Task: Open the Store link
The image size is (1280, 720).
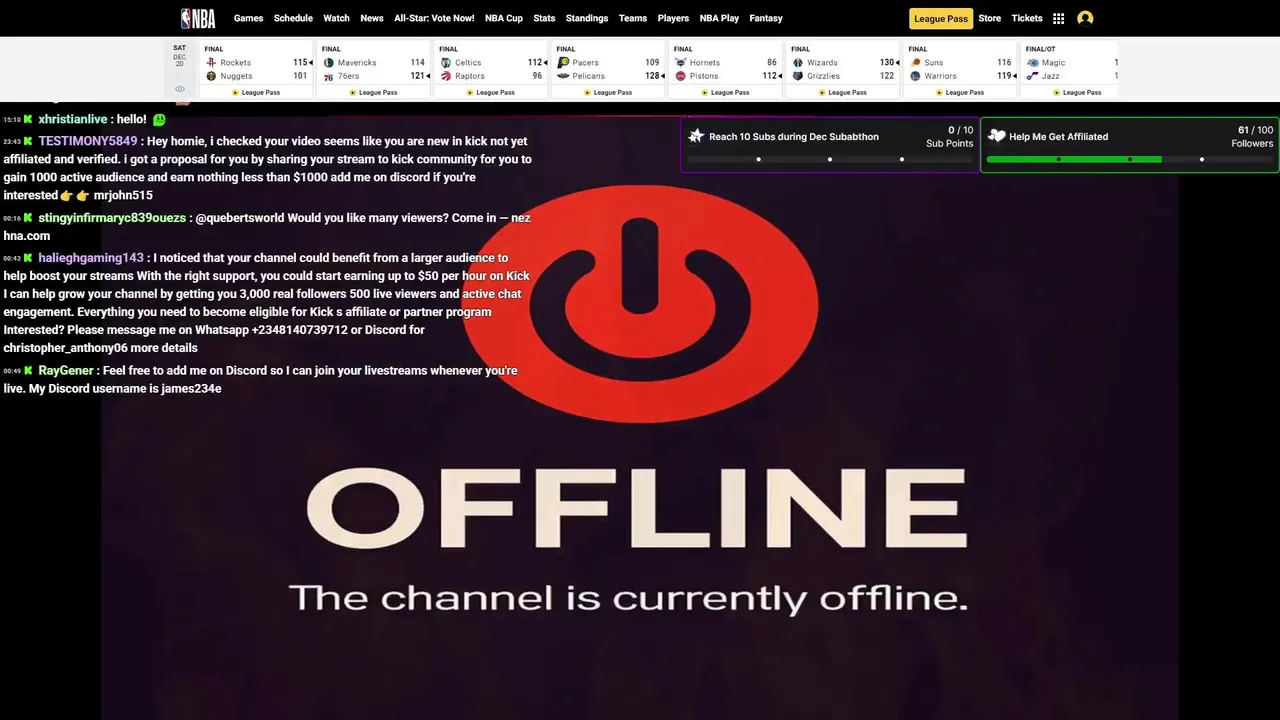Action: pos(989,18)
